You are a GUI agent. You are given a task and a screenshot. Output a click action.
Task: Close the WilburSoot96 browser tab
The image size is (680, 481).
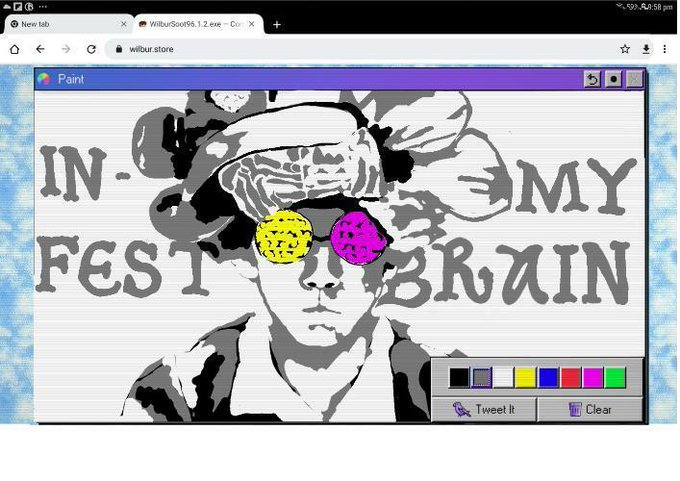point(252,24)
